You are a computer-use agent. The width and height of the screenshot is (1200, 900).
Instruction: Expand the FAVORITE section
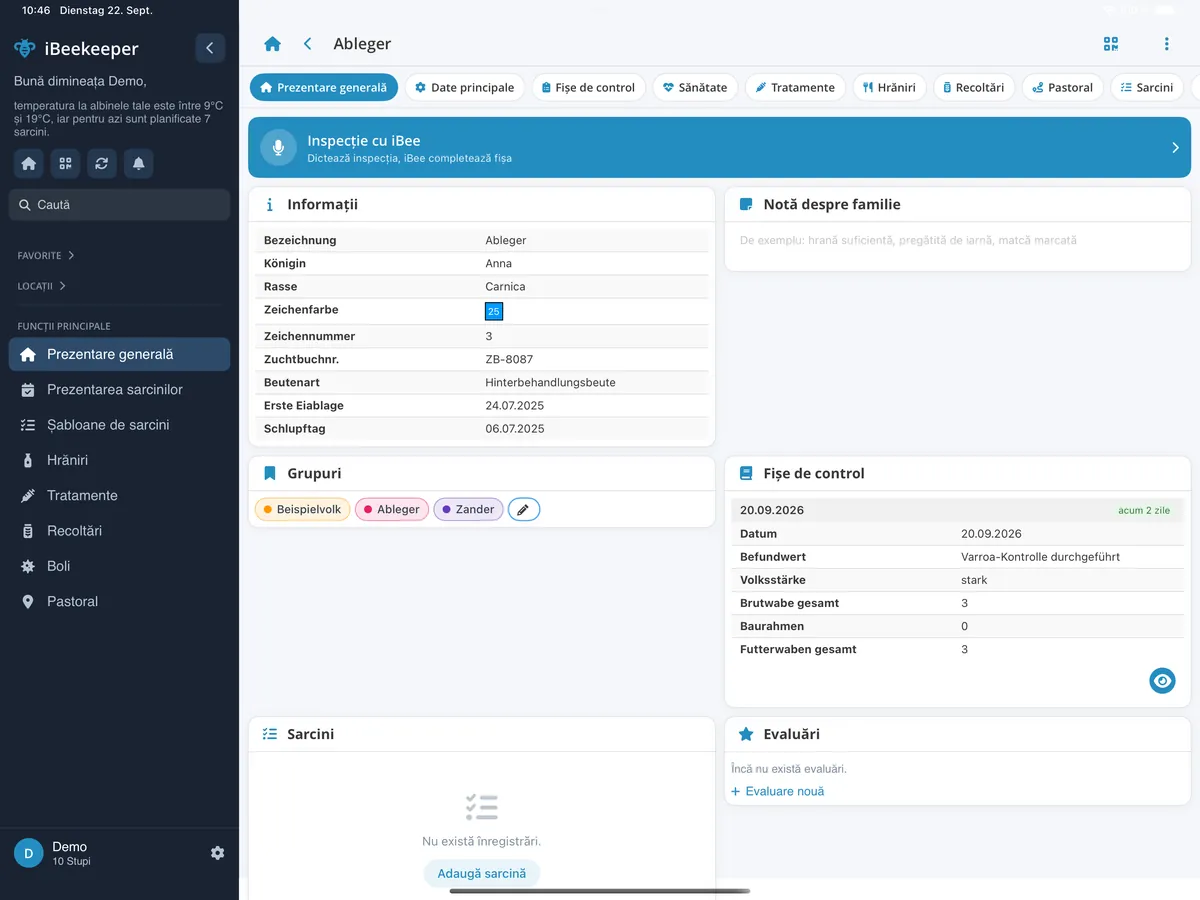pyautogui.click(x=46, y=256)
